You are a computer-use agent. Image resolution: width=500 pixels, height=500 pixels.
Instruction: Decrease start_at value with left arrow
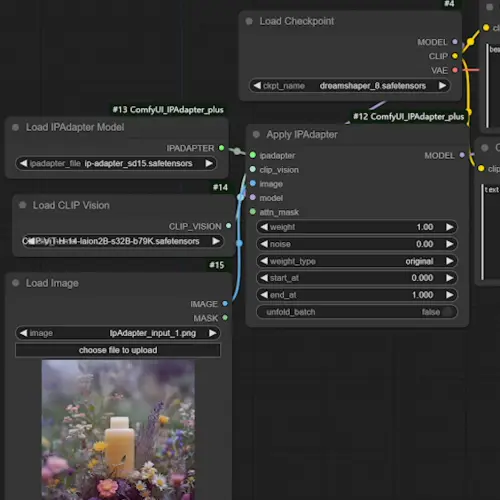point(264,278)
